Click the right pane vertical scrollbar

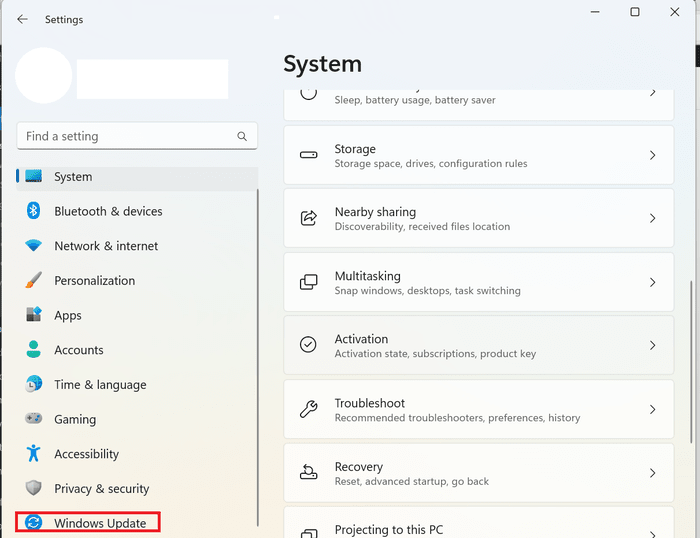click(691, 362)
